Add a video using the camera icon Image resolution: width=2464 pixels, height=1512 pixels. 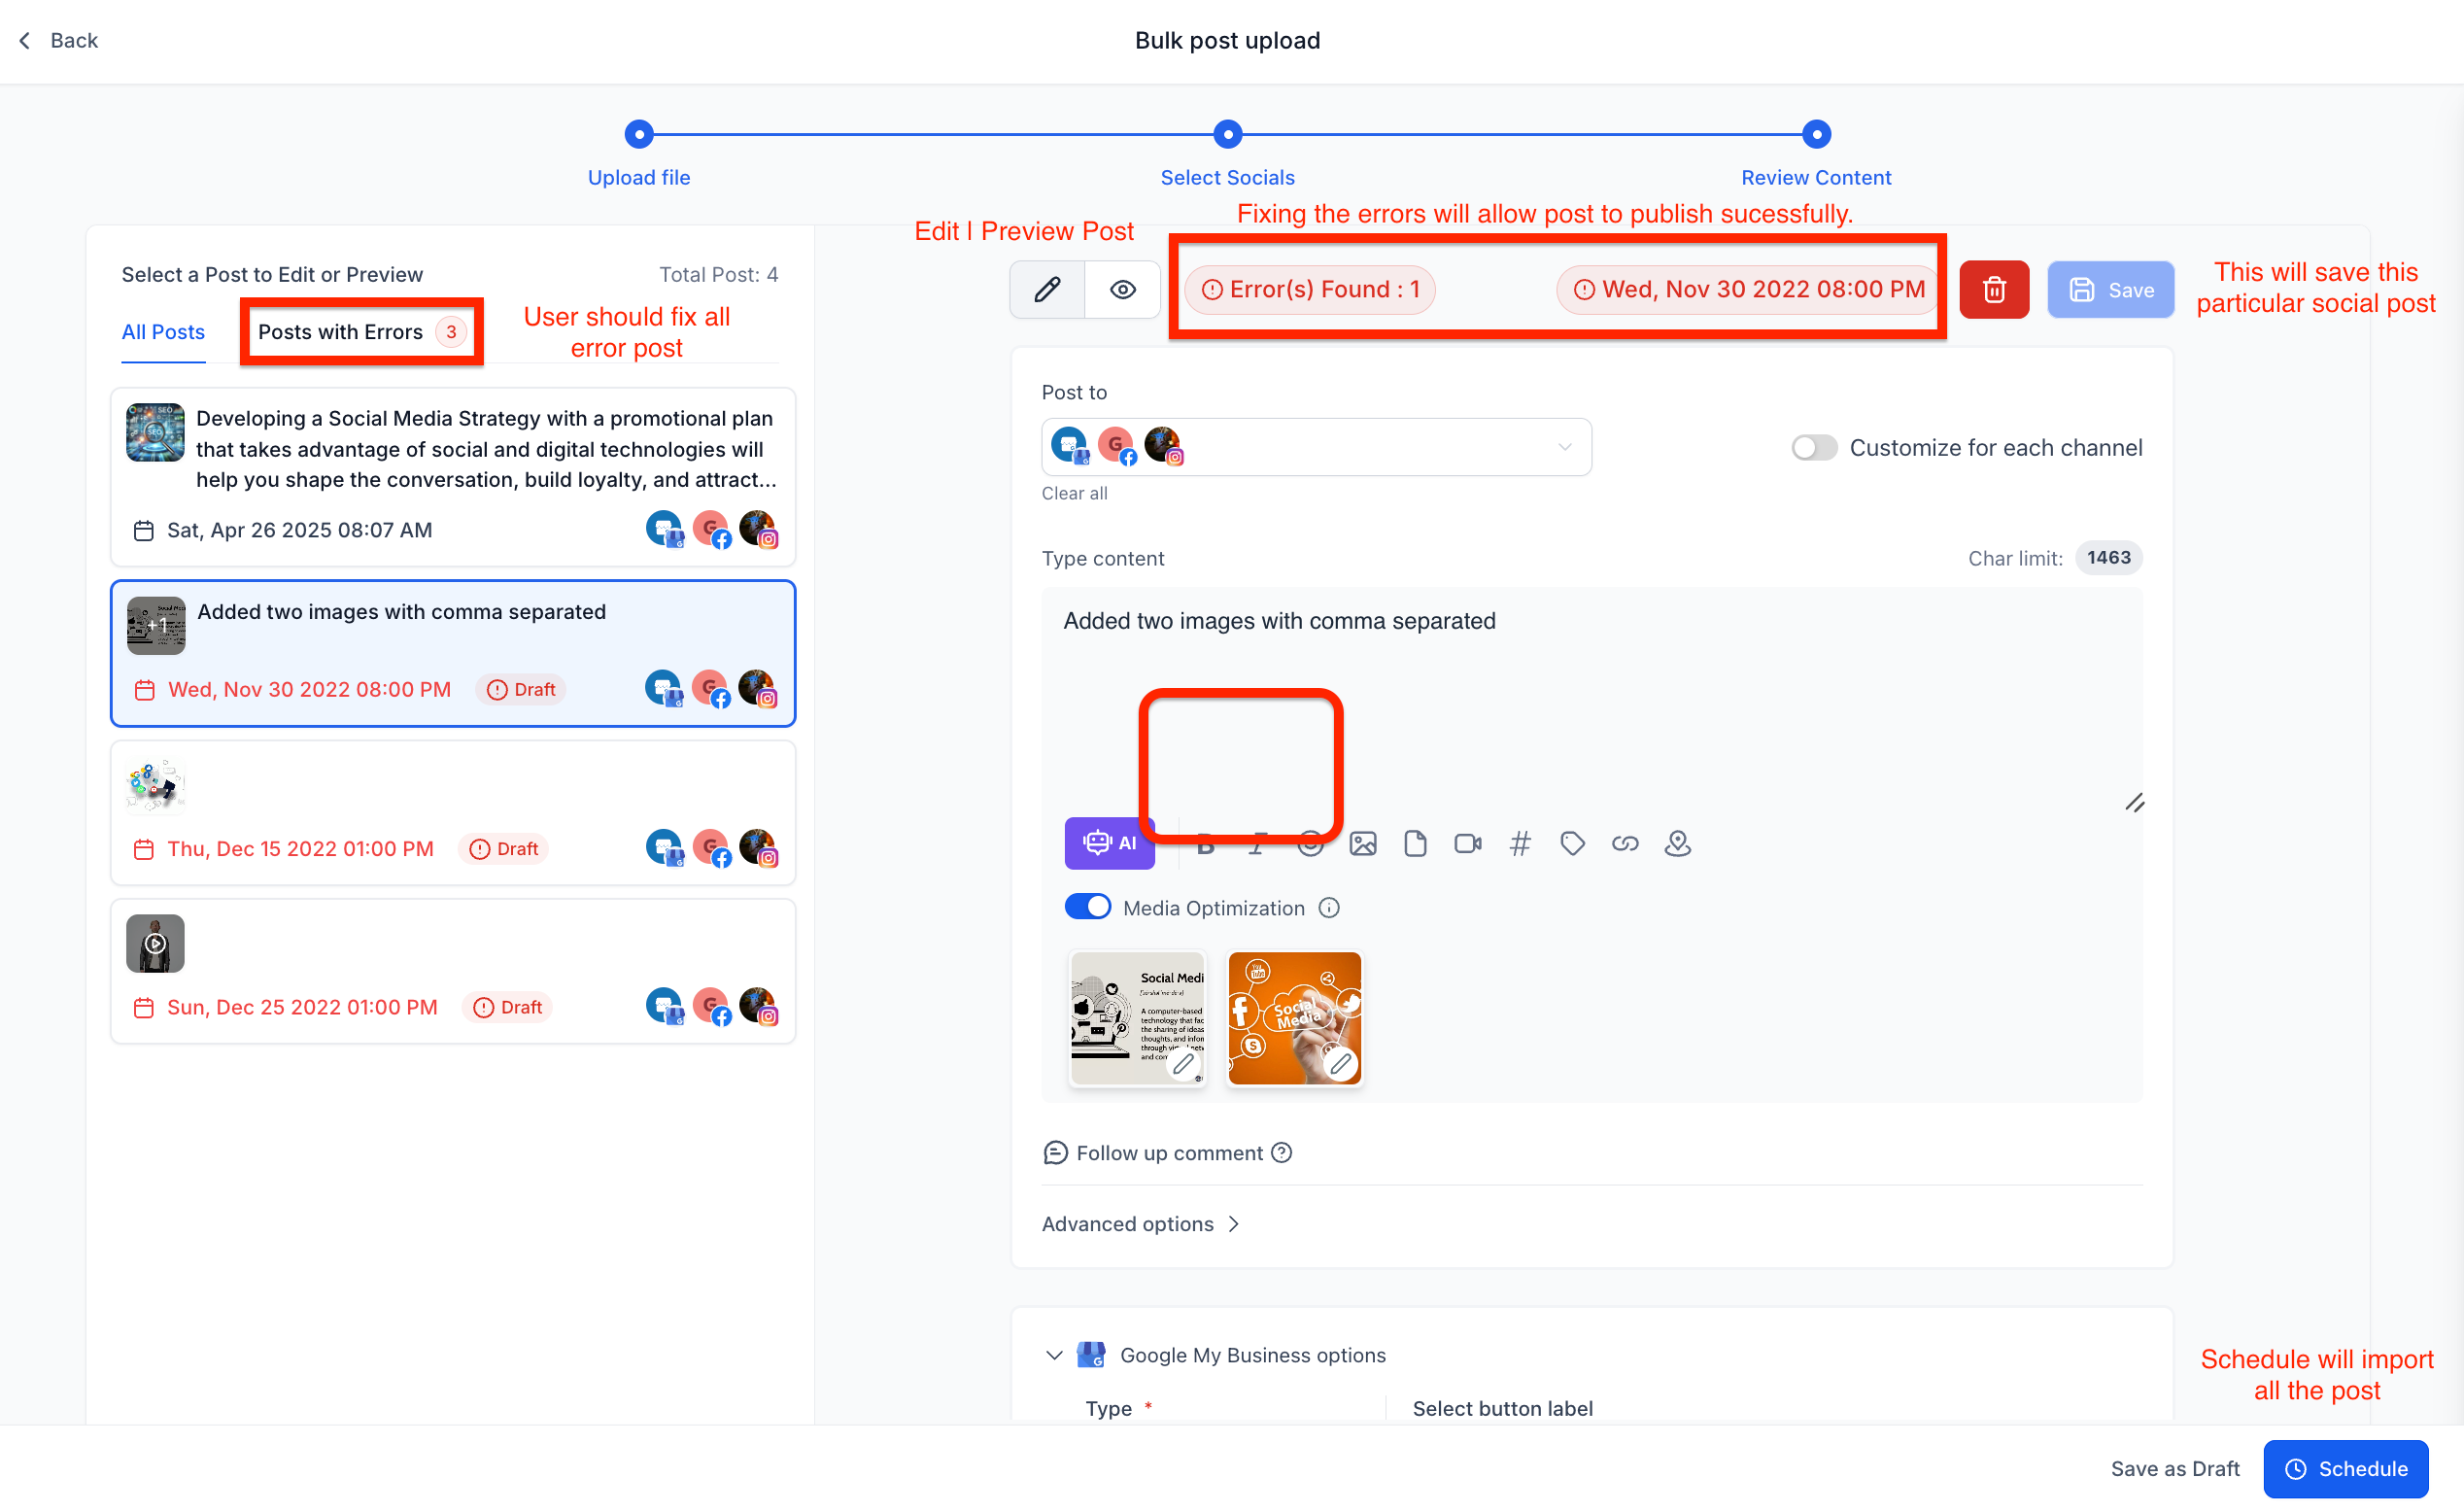[x=1467, y=844]
